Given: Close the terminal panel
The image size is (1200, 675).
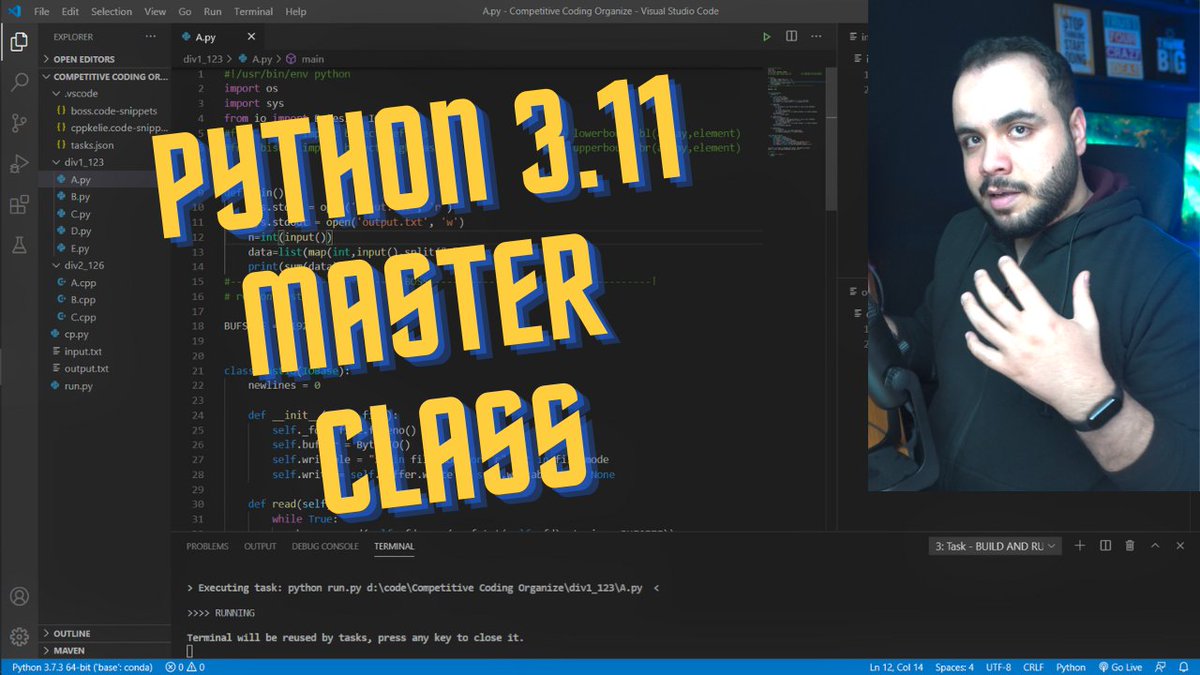Looking at the screenshot, I should [1180, 546].
